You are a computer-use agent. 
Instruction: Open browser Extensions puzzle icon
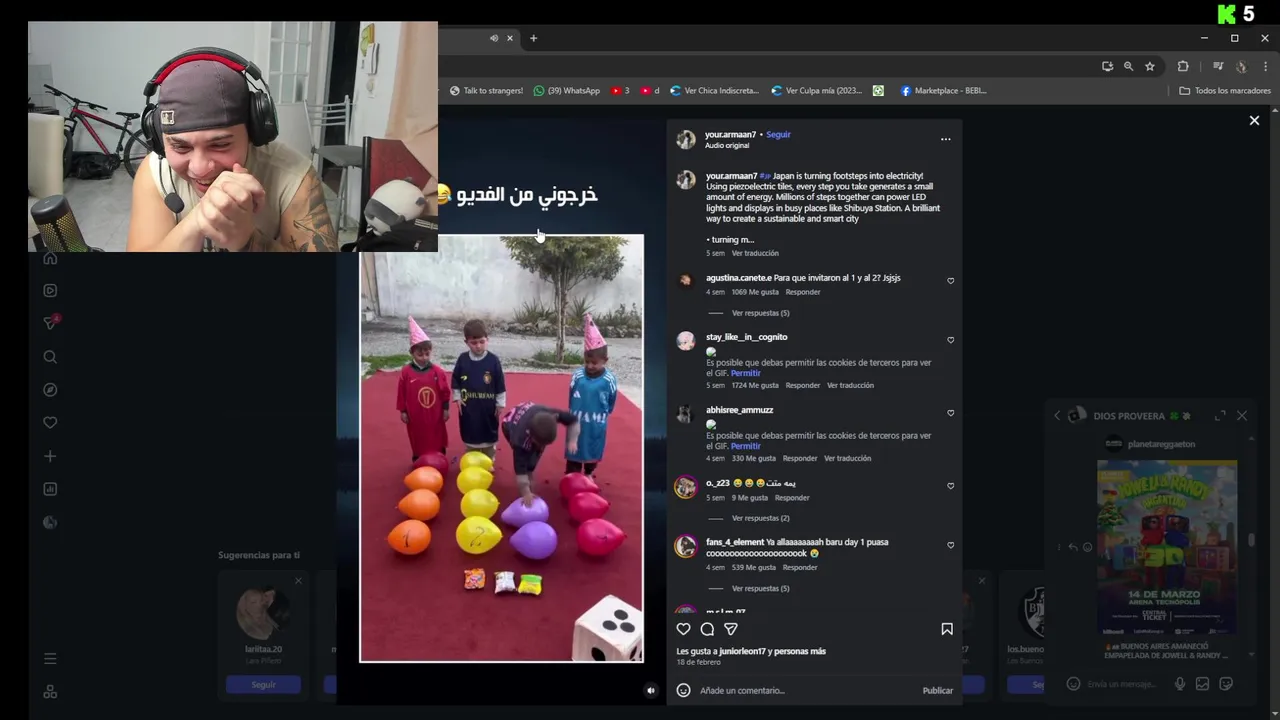[x=1183, y=66]
